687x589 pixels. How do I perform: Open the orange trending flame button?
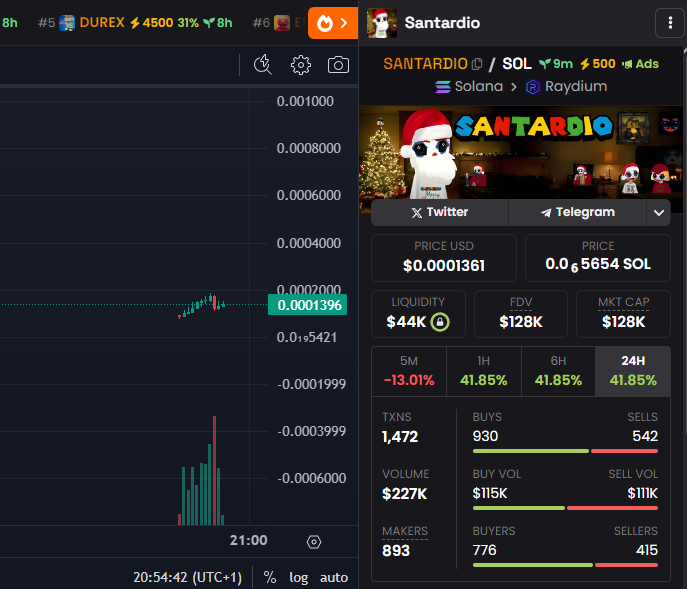click(333, 23)
